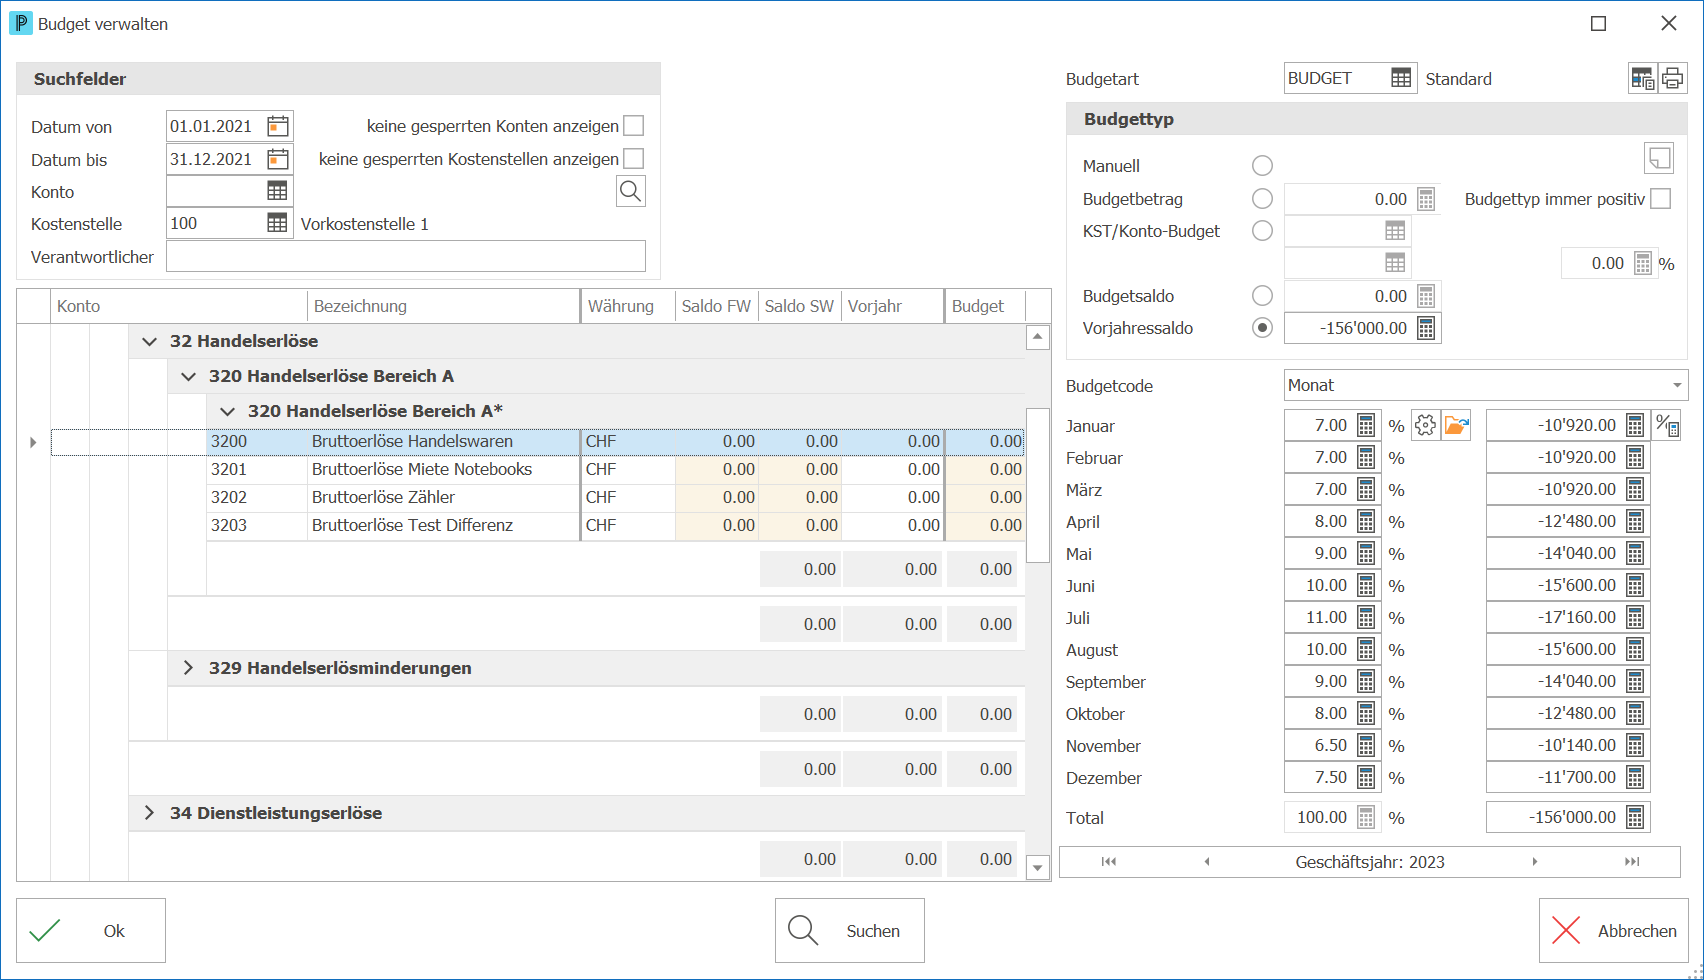Select the KST/Konto-Budget radio button
Screen dimensions: 1704x980
pyautogui.click(x=1262, y=231)
